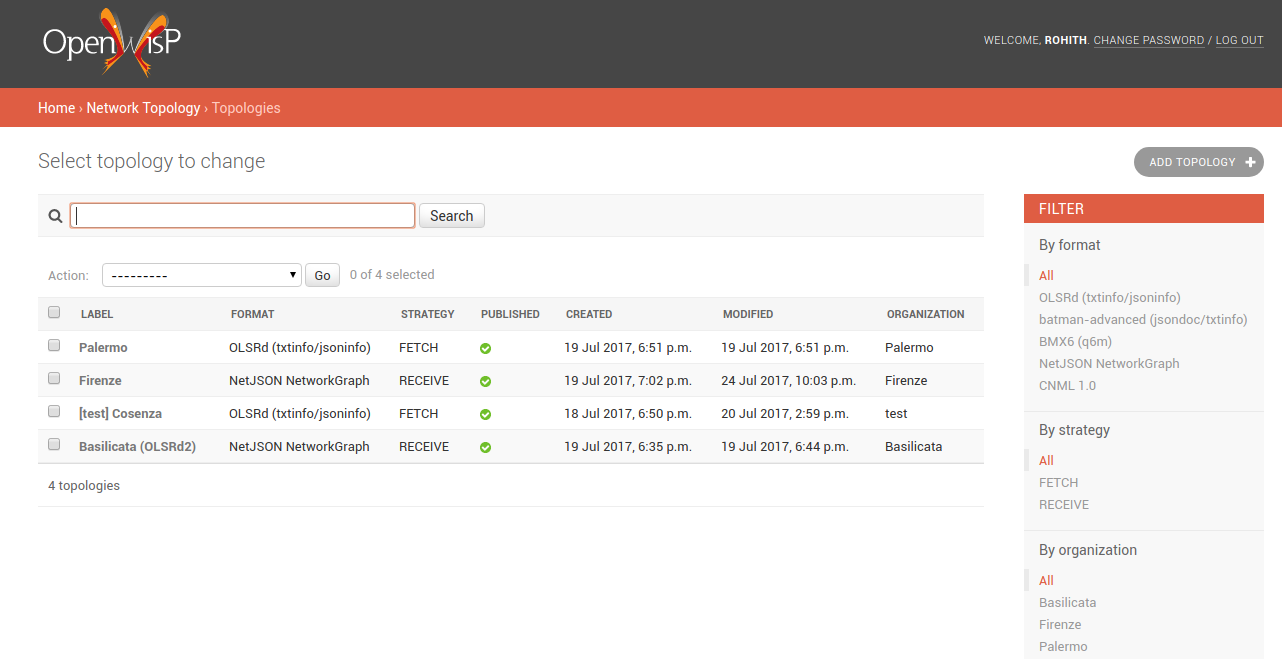Open Palermo topology
The image size is (1282, 659).
[x=103, y=348]
